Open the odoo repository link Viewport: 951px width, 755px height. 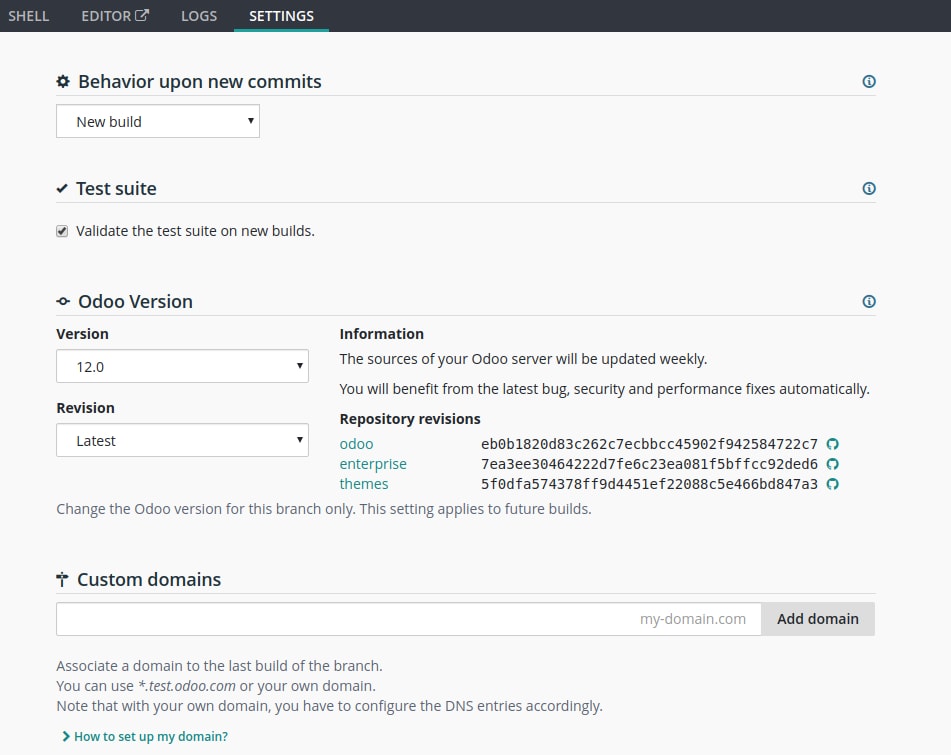pyautogui.click(x=356, y=444)
